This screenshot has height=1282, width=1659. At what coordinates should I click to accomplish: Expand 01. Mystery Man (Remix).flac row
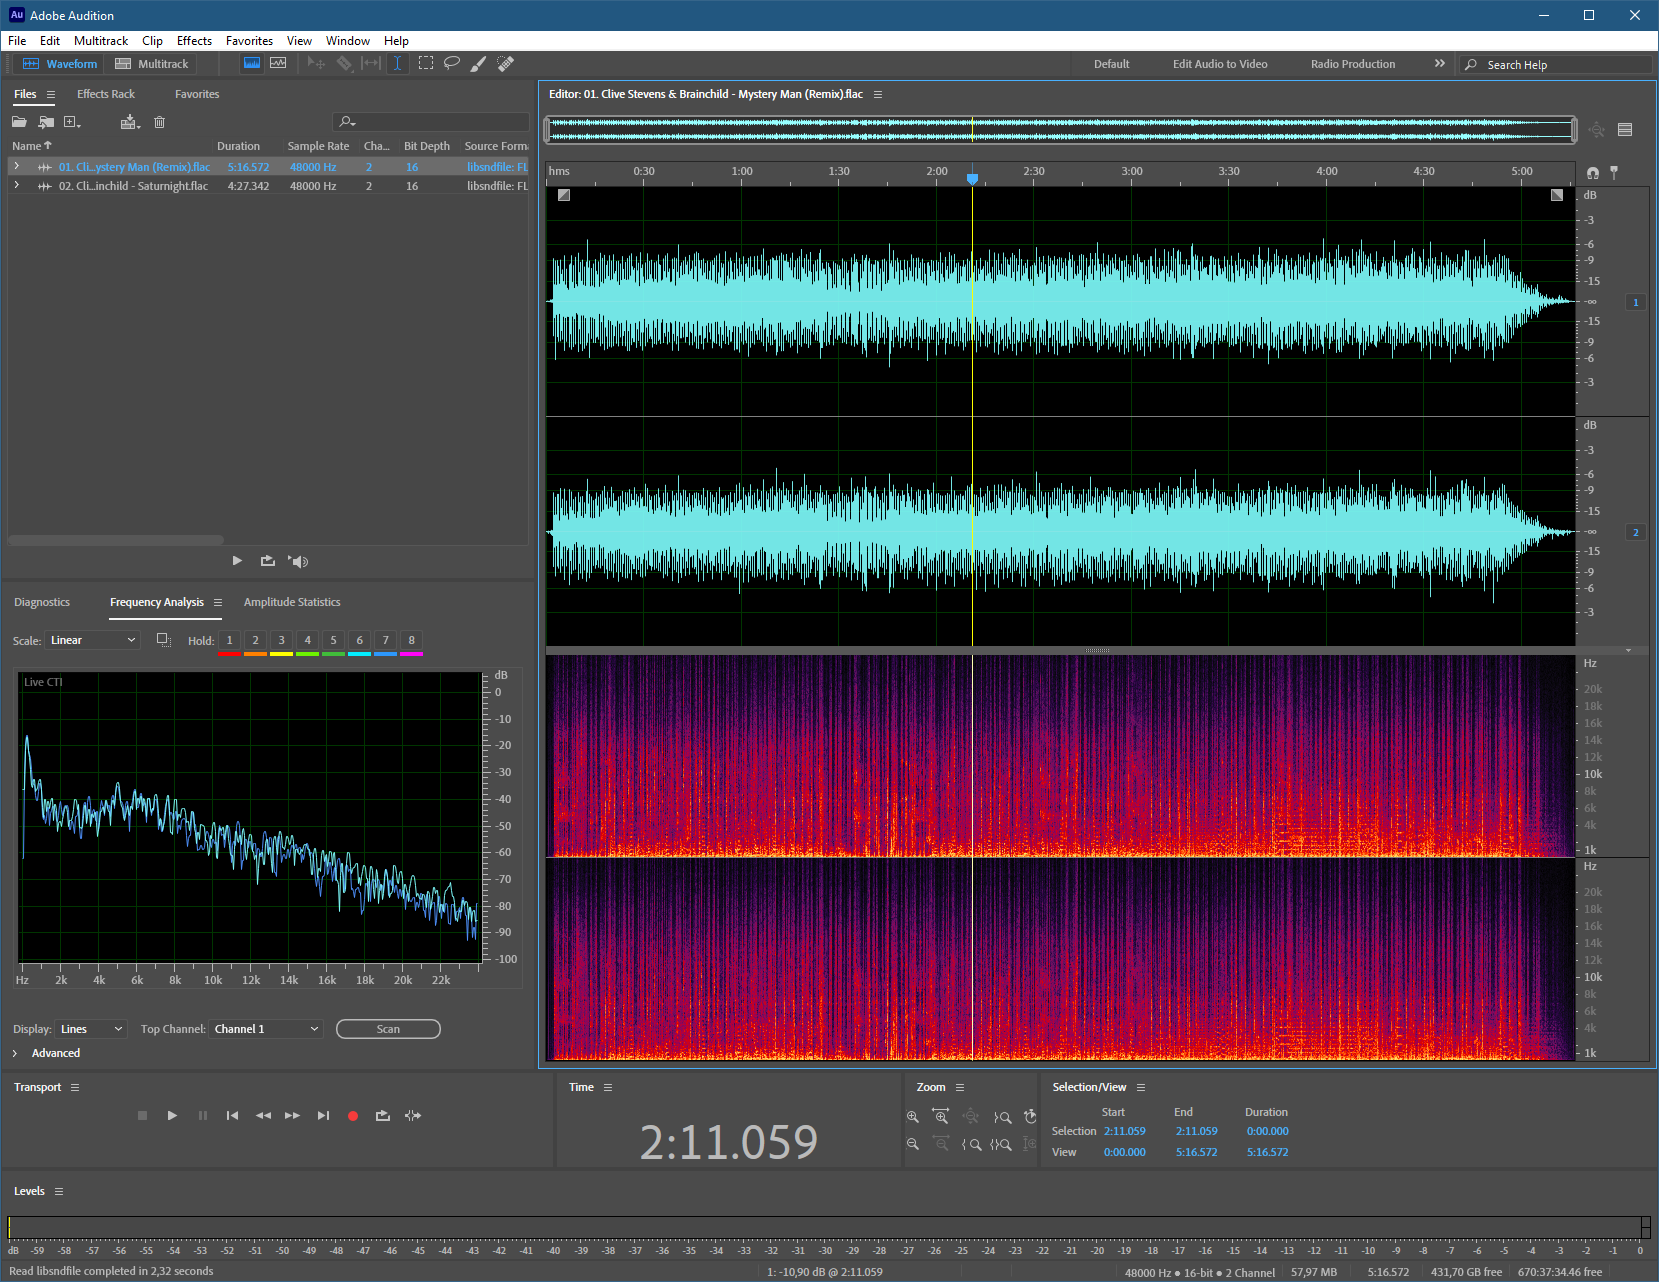tap(16, 167)
